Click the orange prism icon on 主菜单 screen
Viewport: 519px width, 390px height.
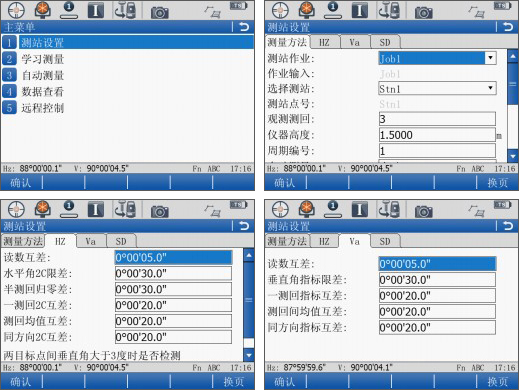click(x=43, y=10)
